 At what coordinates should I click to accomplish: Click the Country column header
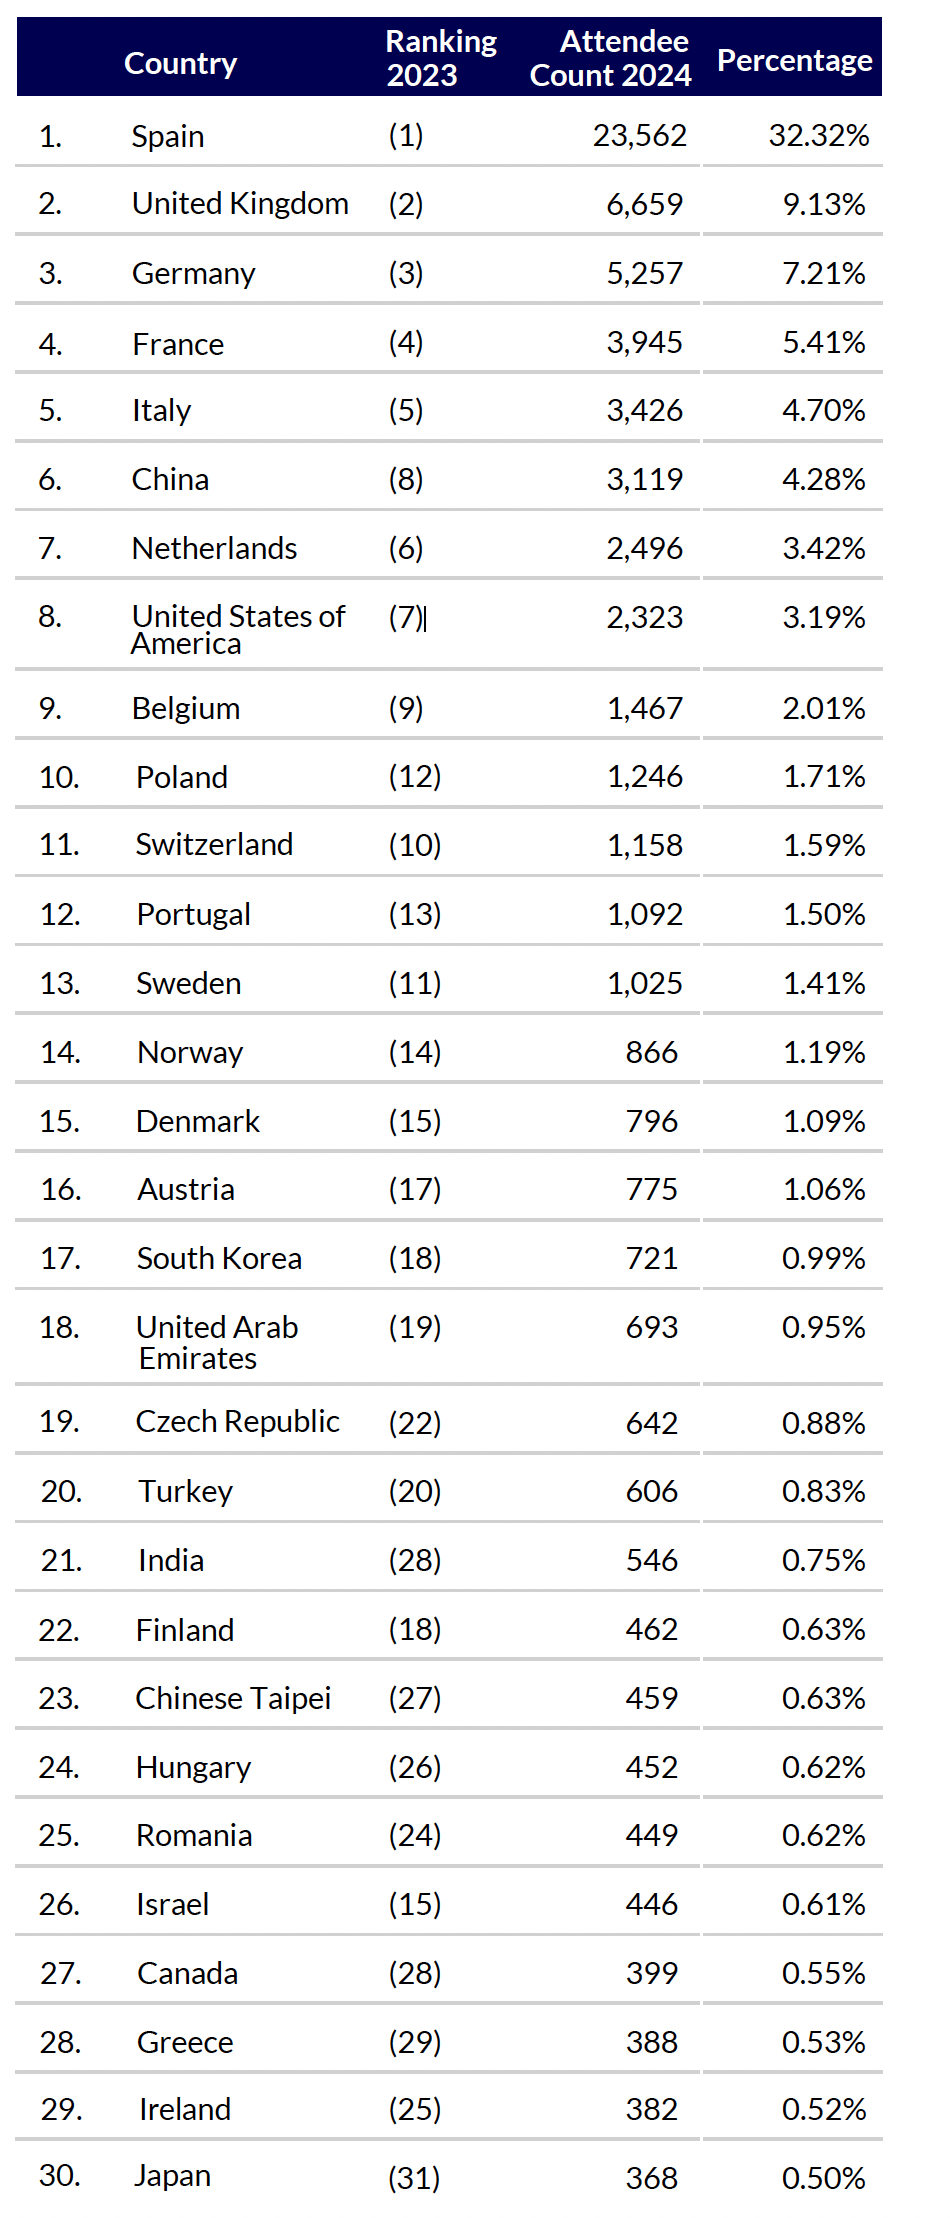180,63
